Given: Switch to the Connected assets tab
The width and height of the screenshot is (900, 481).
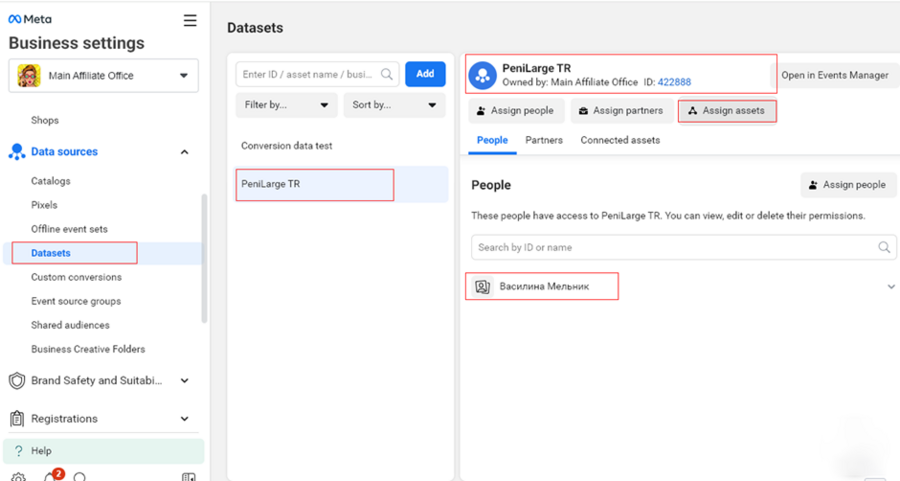Looking at the screenshot, I should 620,140.
